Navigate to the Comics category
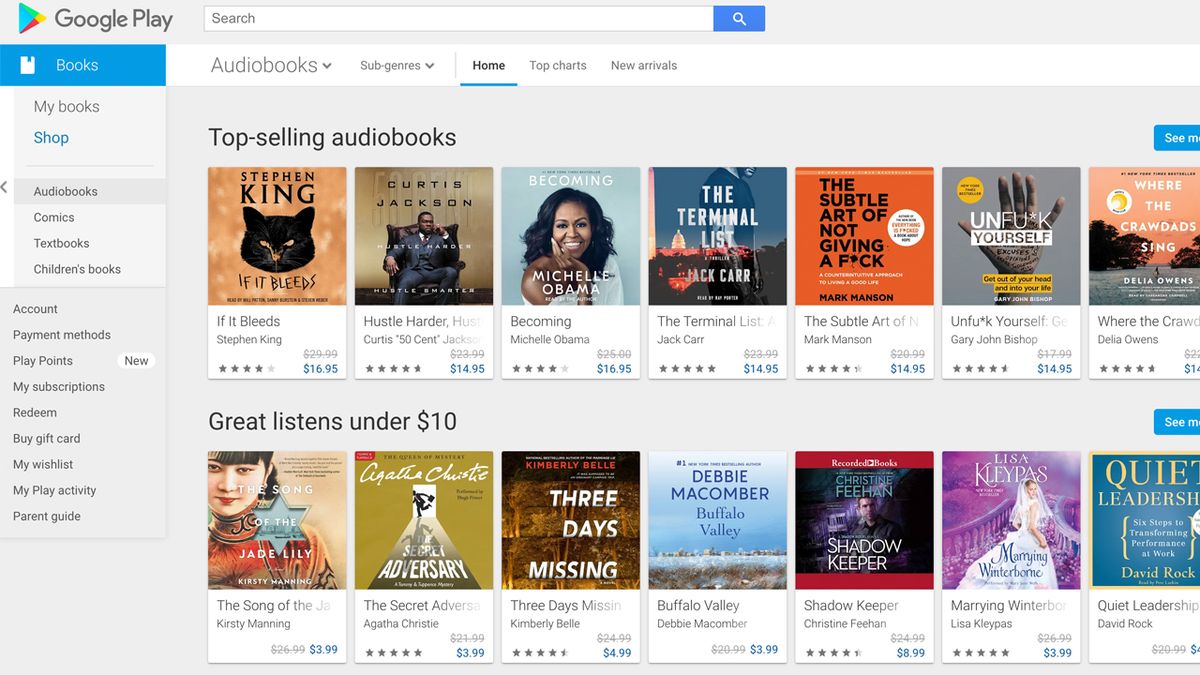 pos(54,217)
